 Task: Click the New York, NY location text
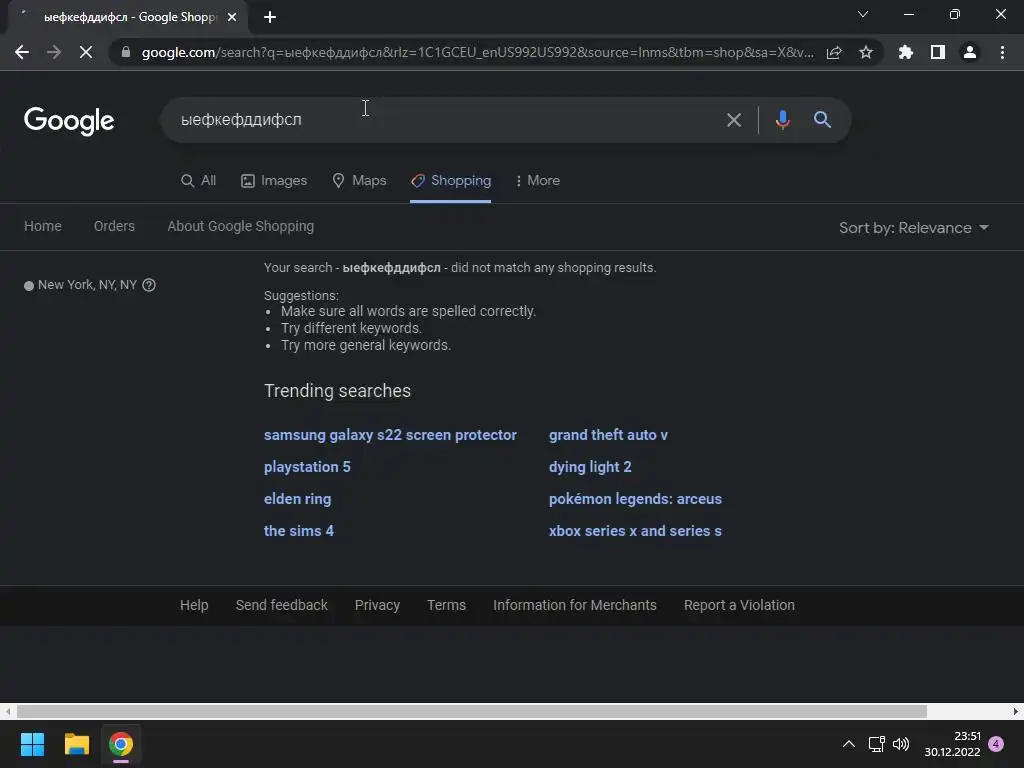point(88,285)
